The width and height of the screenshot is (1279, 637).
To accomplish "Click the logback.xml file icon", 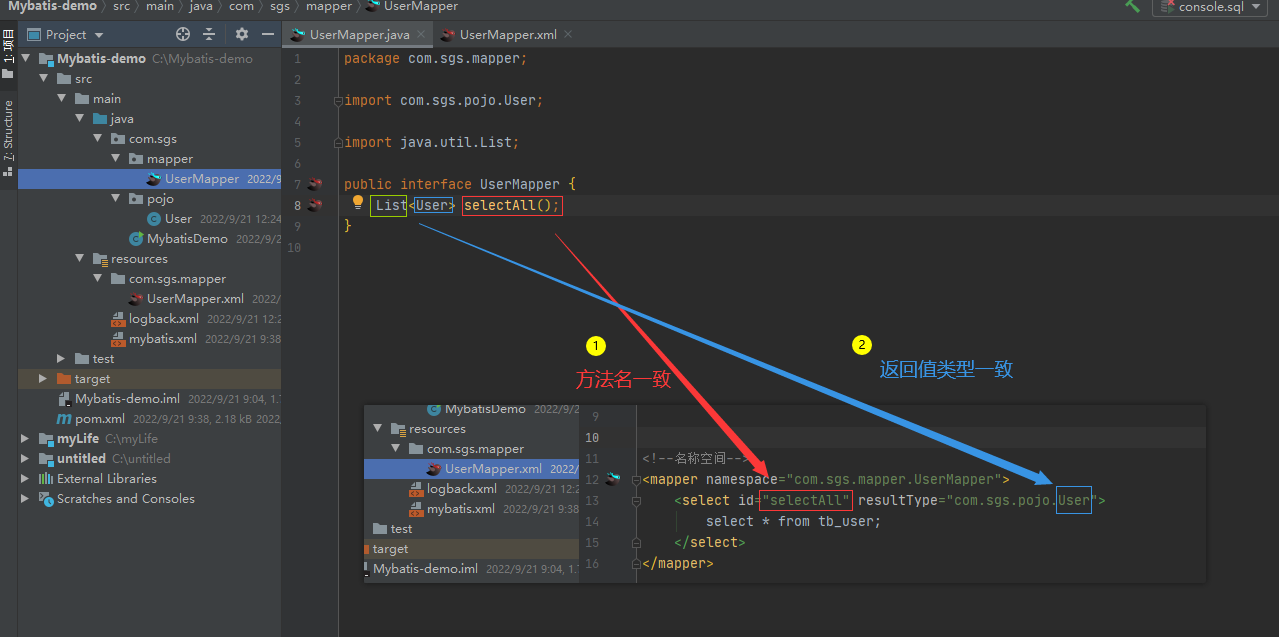I will click(x=118, y=319).
